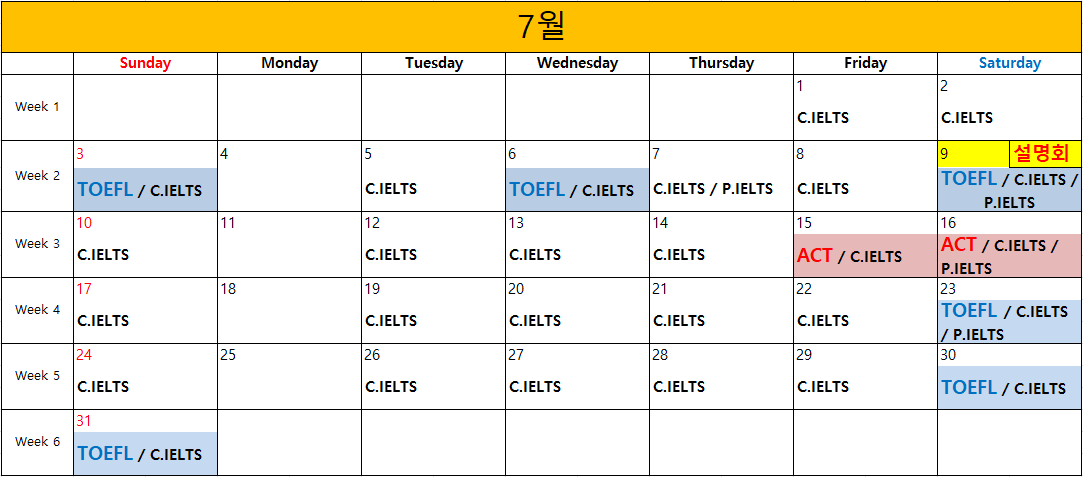Click the July 15 ACT / C.IELTS cell

[x=865, y=255]
